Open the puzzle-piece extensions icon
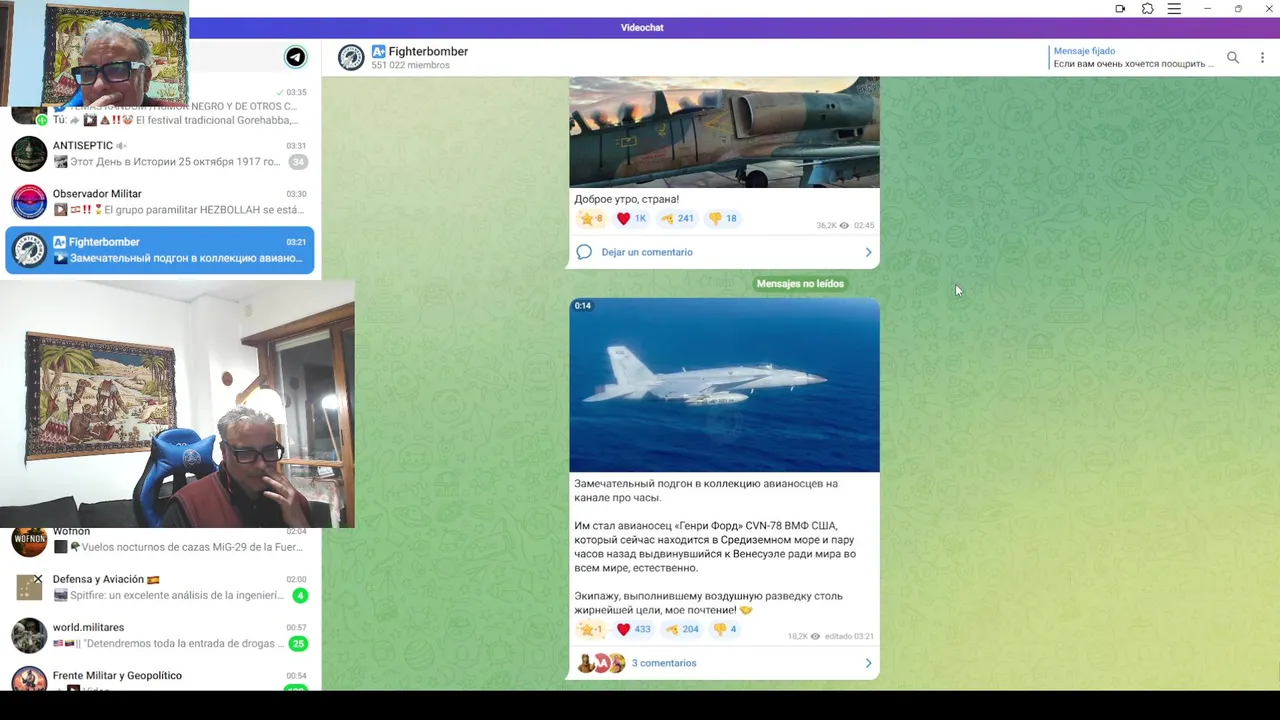This screenshot has width=1280, height=720. [1147, 9]
